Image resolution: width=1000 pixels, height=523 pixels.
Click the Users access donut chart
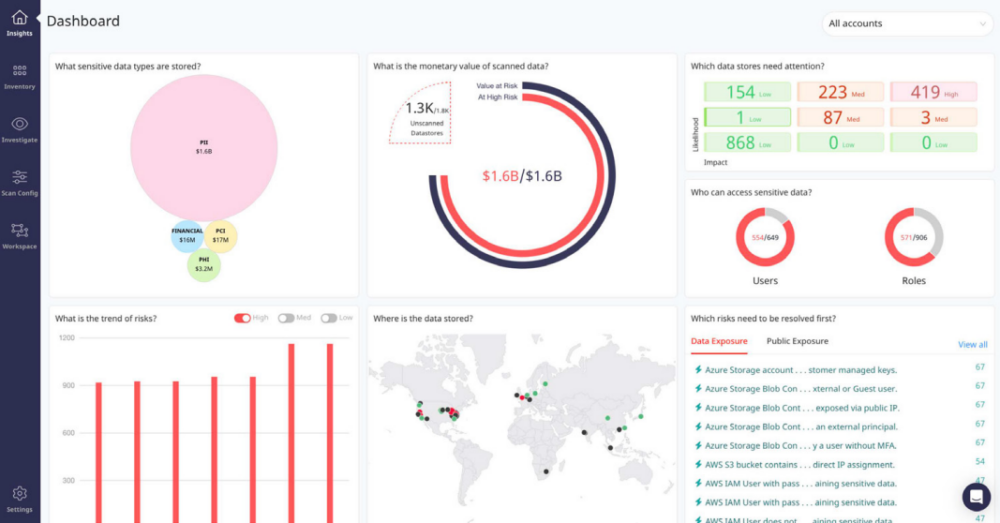765,238
